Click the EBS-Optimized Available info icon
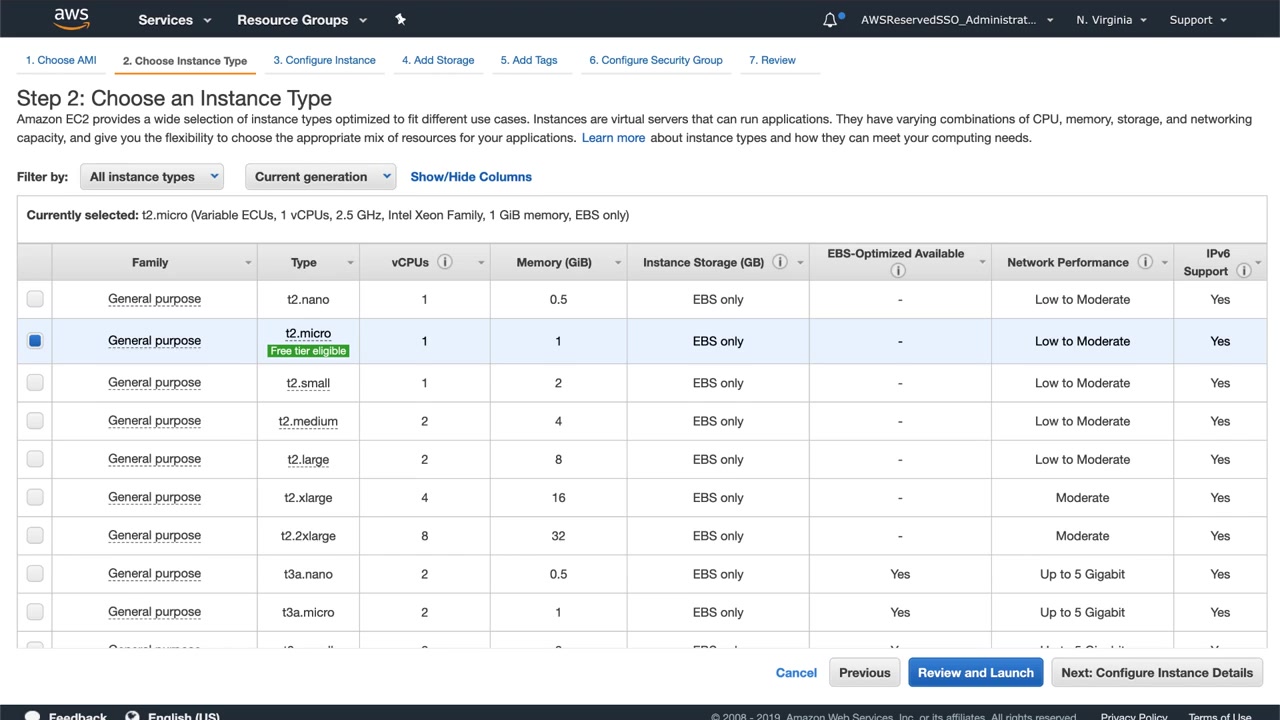Screen dimensions: 1280x720 [x=898, y=271]
